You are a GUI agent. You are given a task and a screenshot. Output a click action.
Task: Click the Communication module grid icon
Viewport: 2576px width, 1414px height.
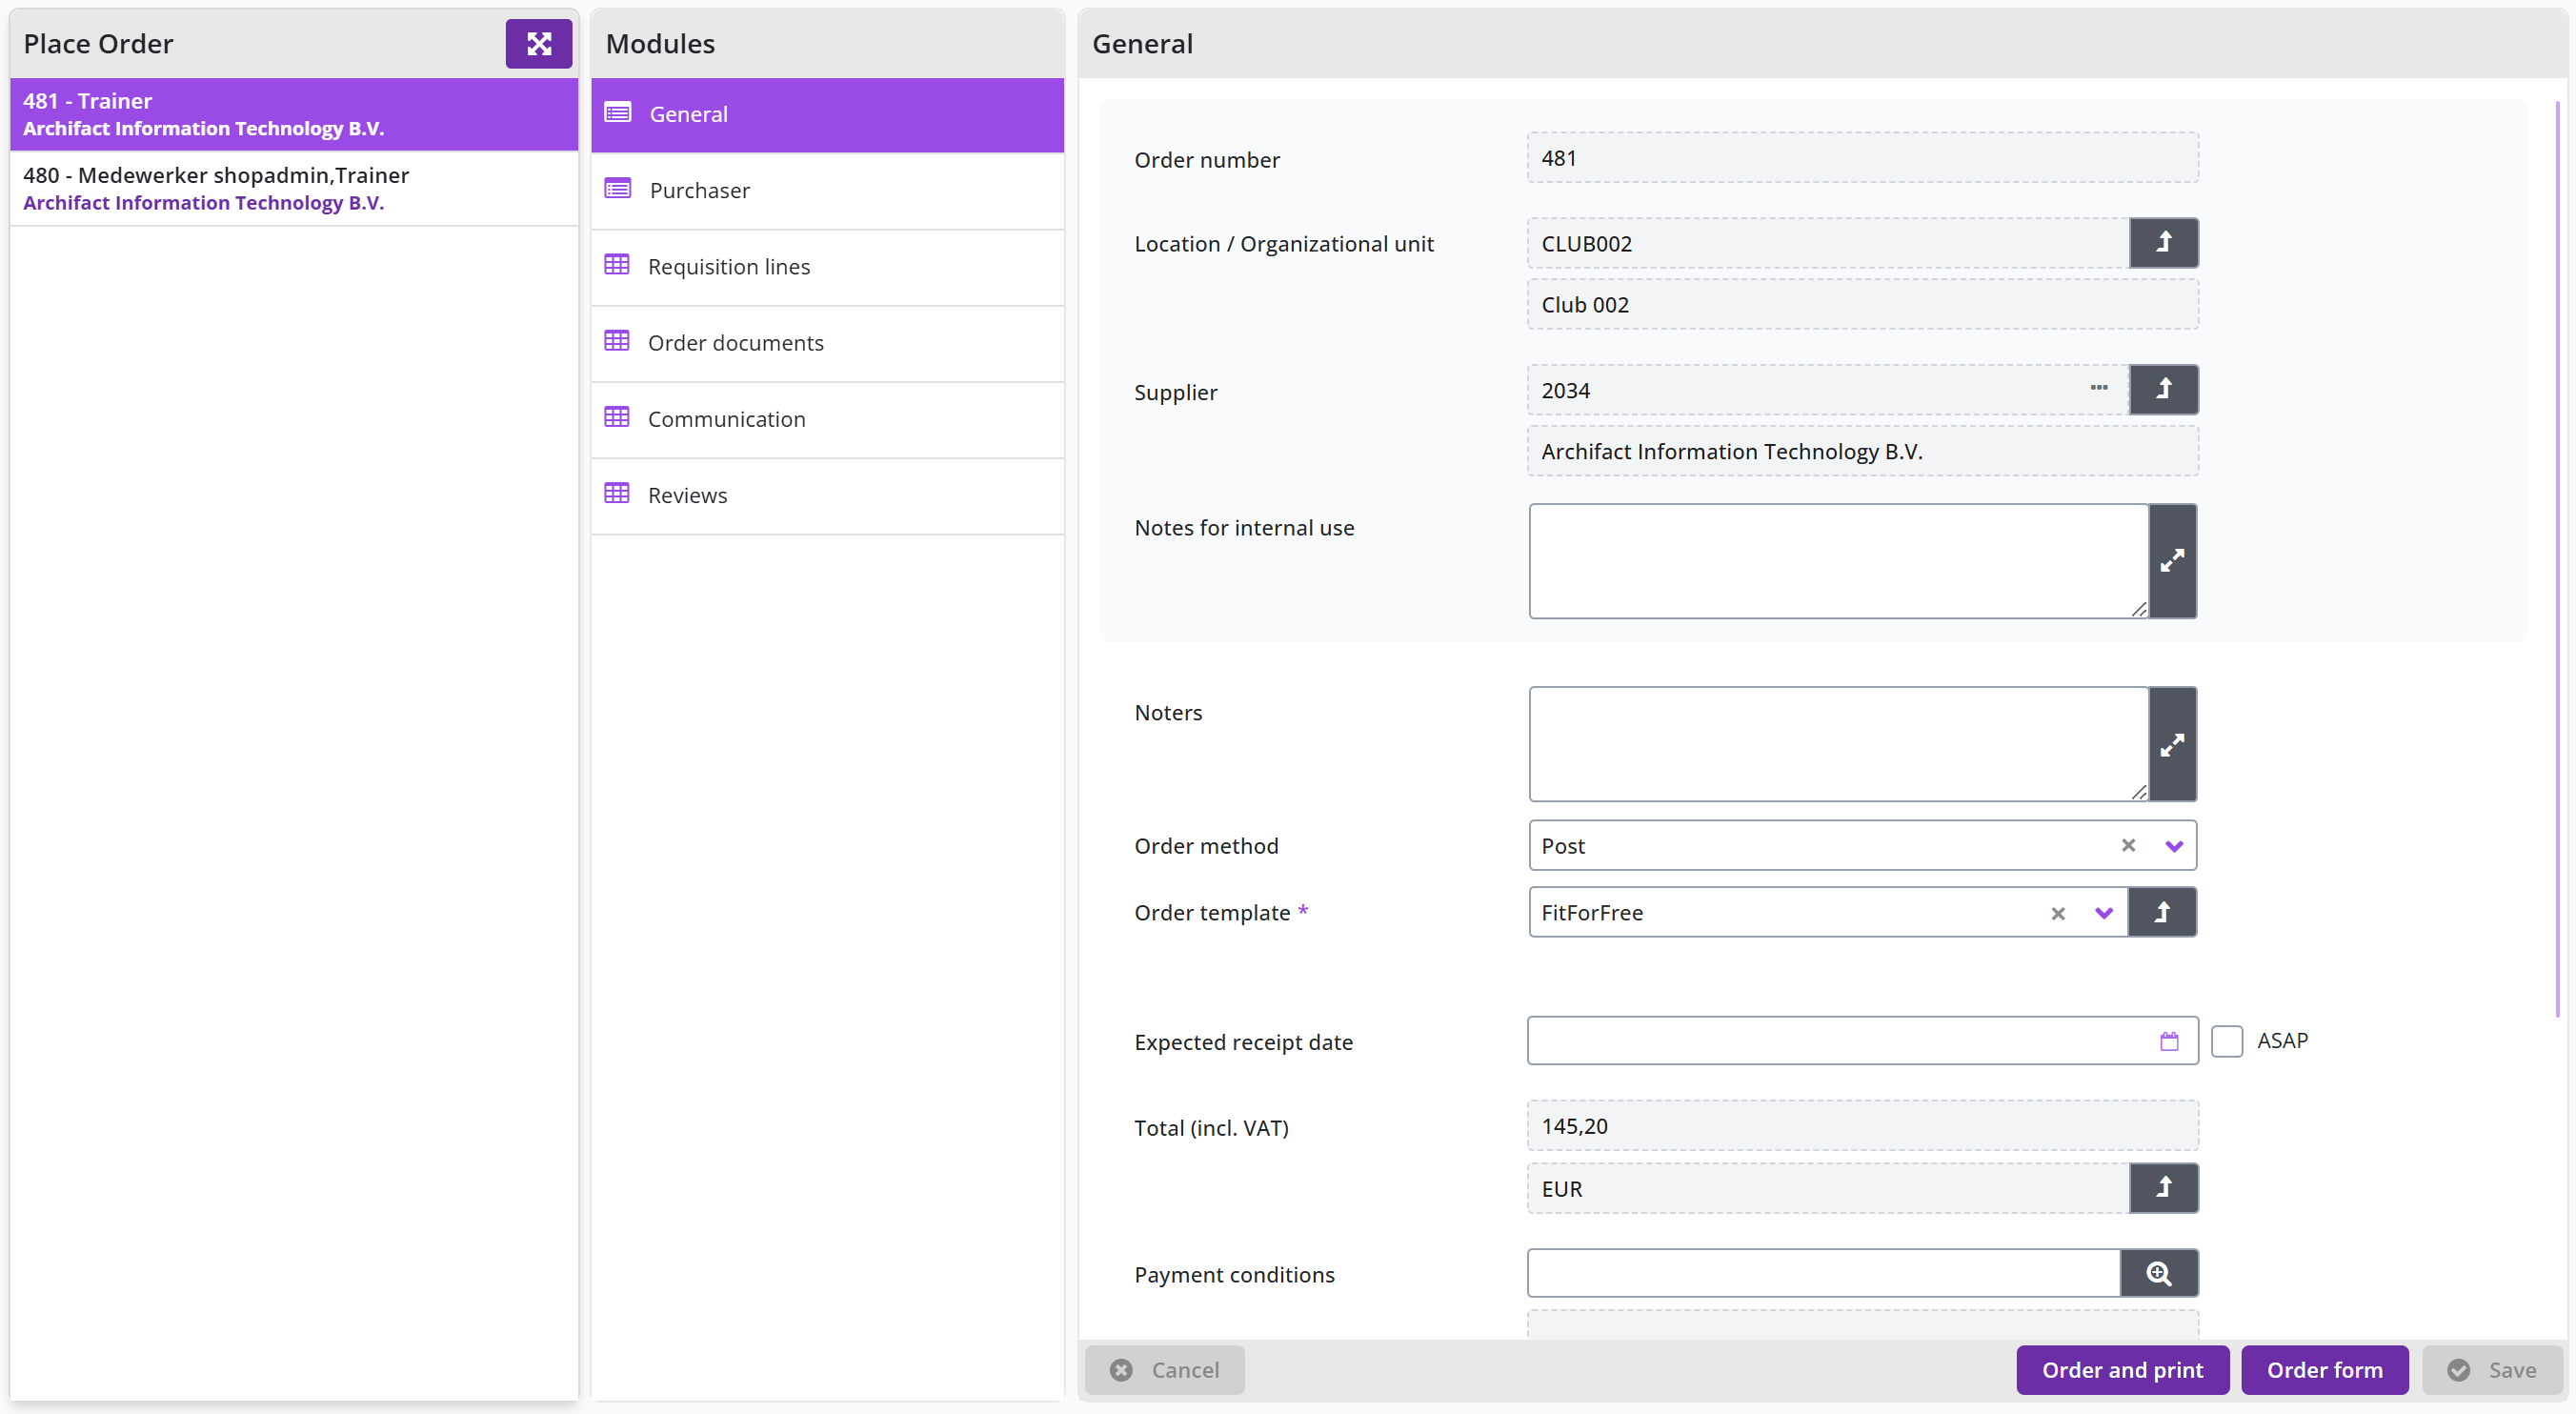point(617,417)
